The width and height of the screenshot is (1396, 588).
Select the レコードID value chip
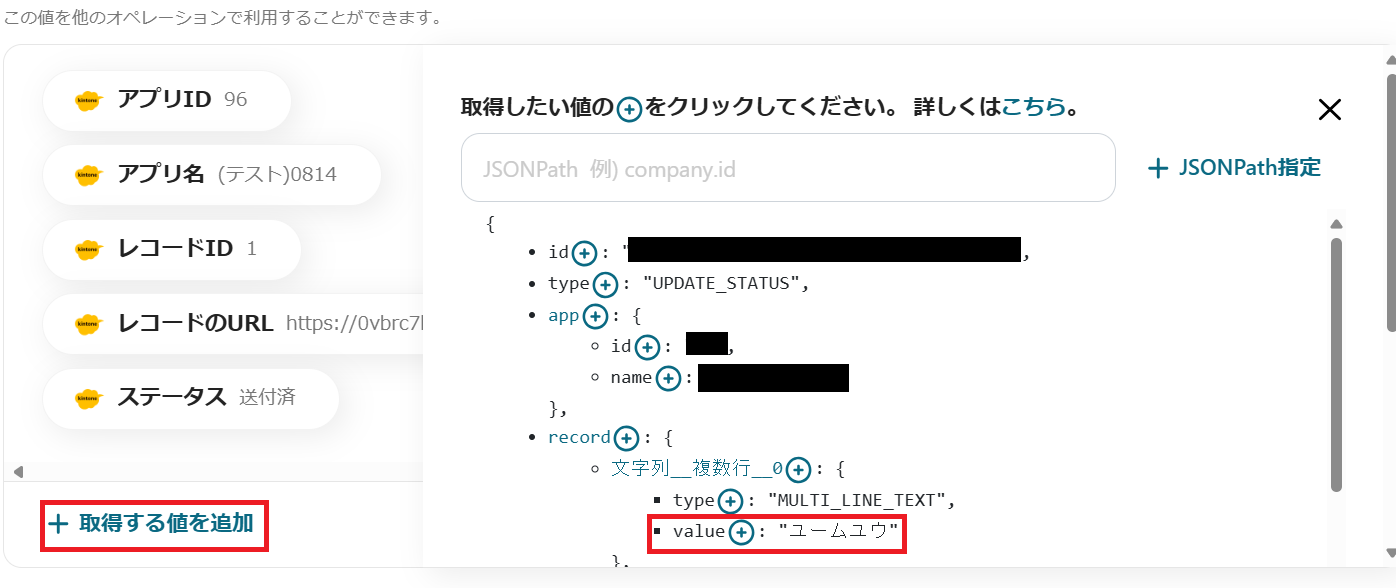pyautogui.click(x=171, y=249)
